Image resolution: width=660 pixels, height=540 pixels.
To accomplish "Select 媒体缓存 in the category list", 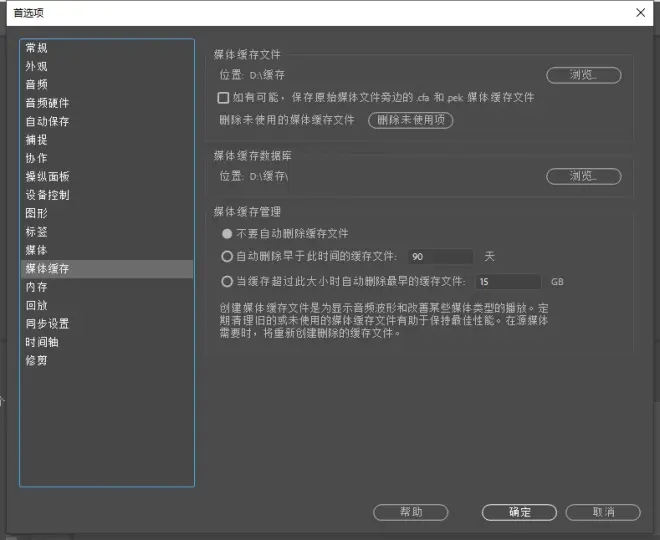I will (x=107, y=269).
